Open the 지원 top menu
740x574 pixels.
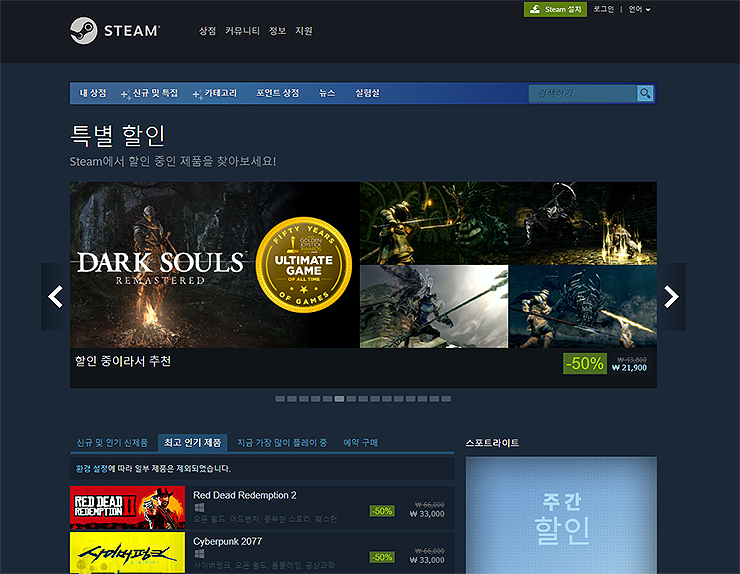coord(304,31)
